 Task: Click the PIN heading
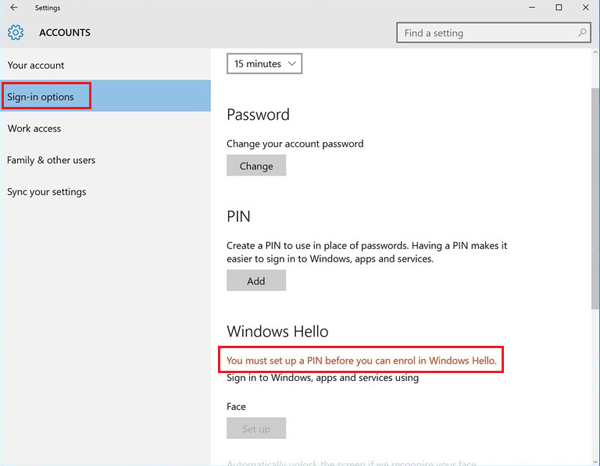pos(238,217)
